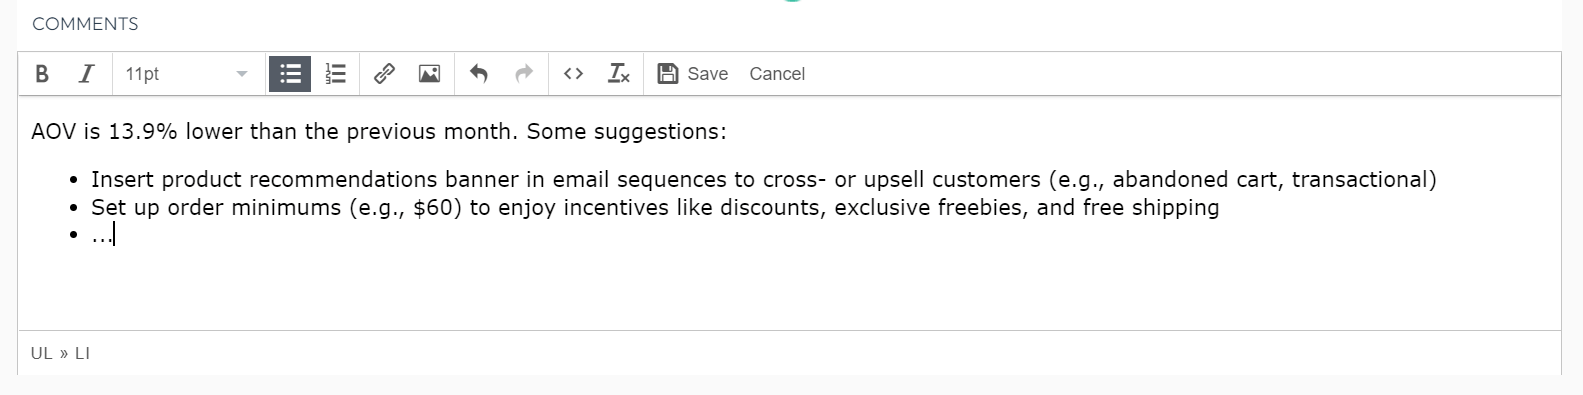This screenshot has height=395, width=1583.
Task: Select the UL element in path bar
Action: (41, 353)
